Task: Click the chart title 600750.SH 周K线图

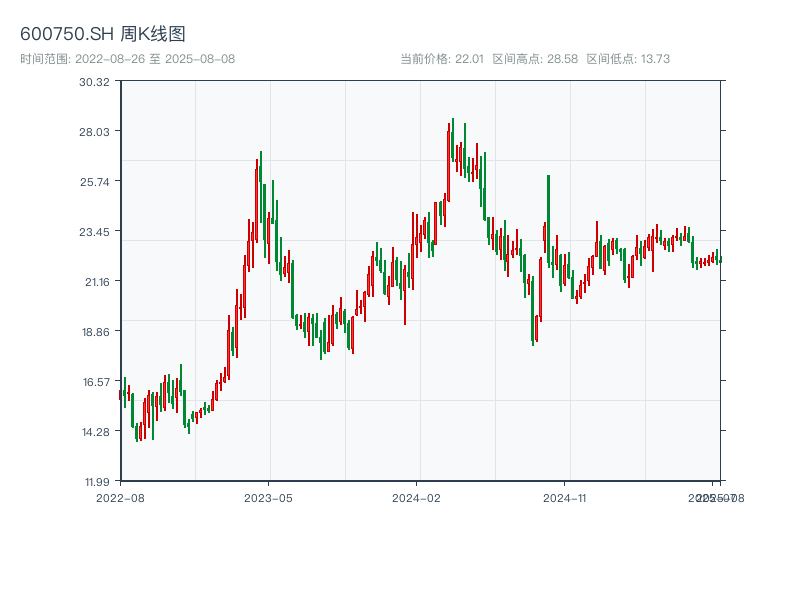Action: click(x=103, y=34)
